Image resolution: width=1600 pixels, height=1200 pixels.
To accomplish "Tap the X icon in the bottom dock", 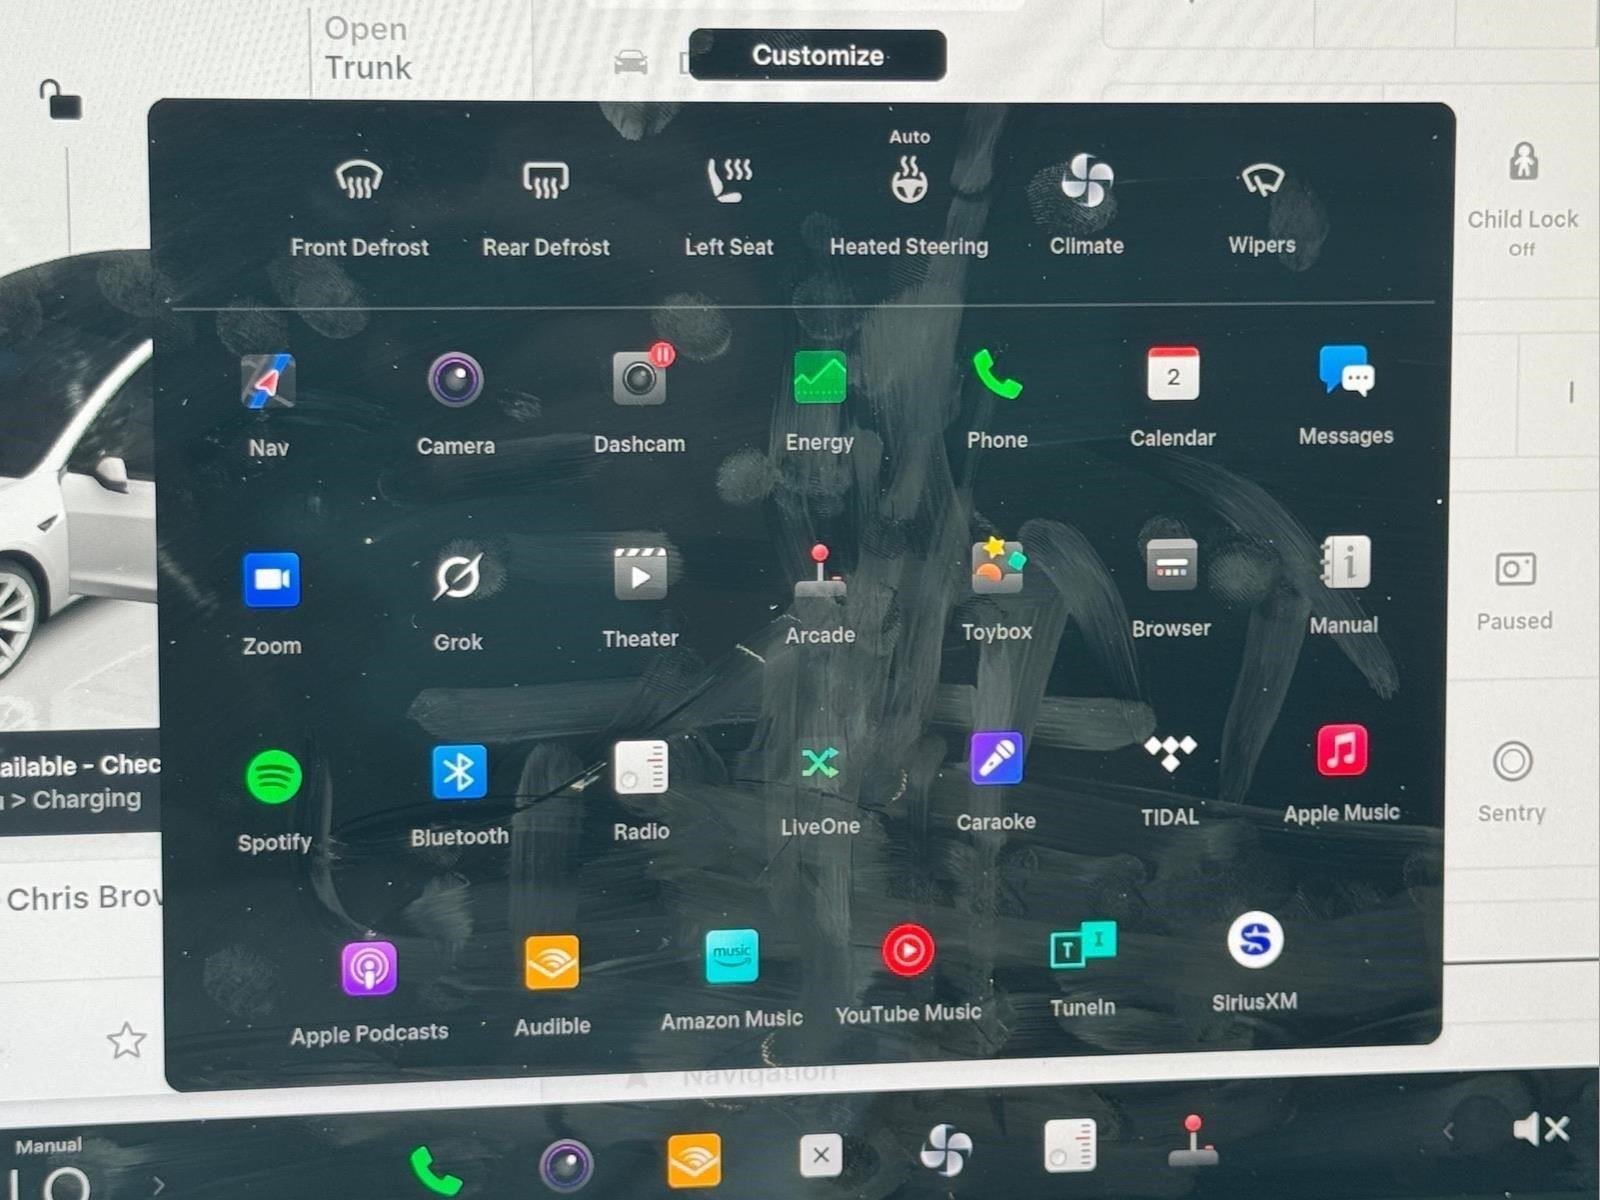I will point(821,1156).
